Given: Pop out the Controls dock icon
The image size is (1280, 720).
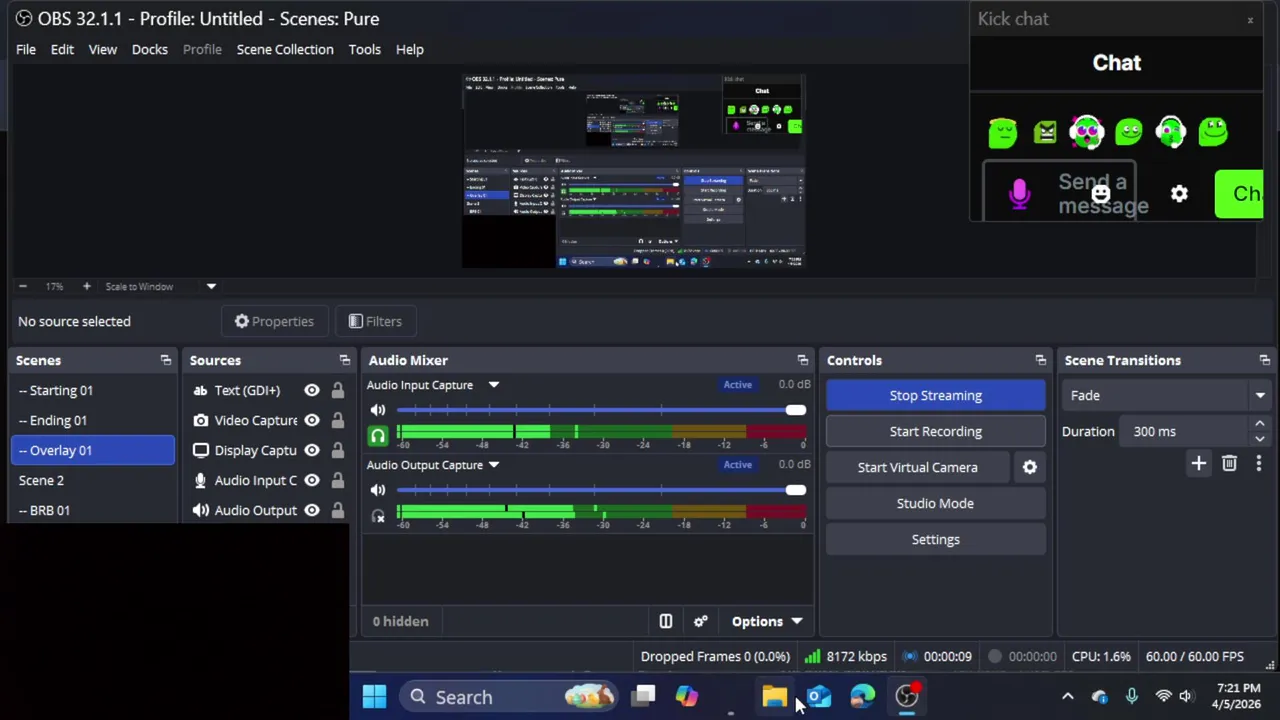Looking at the screenshot, I should [x=1040, y=360].
